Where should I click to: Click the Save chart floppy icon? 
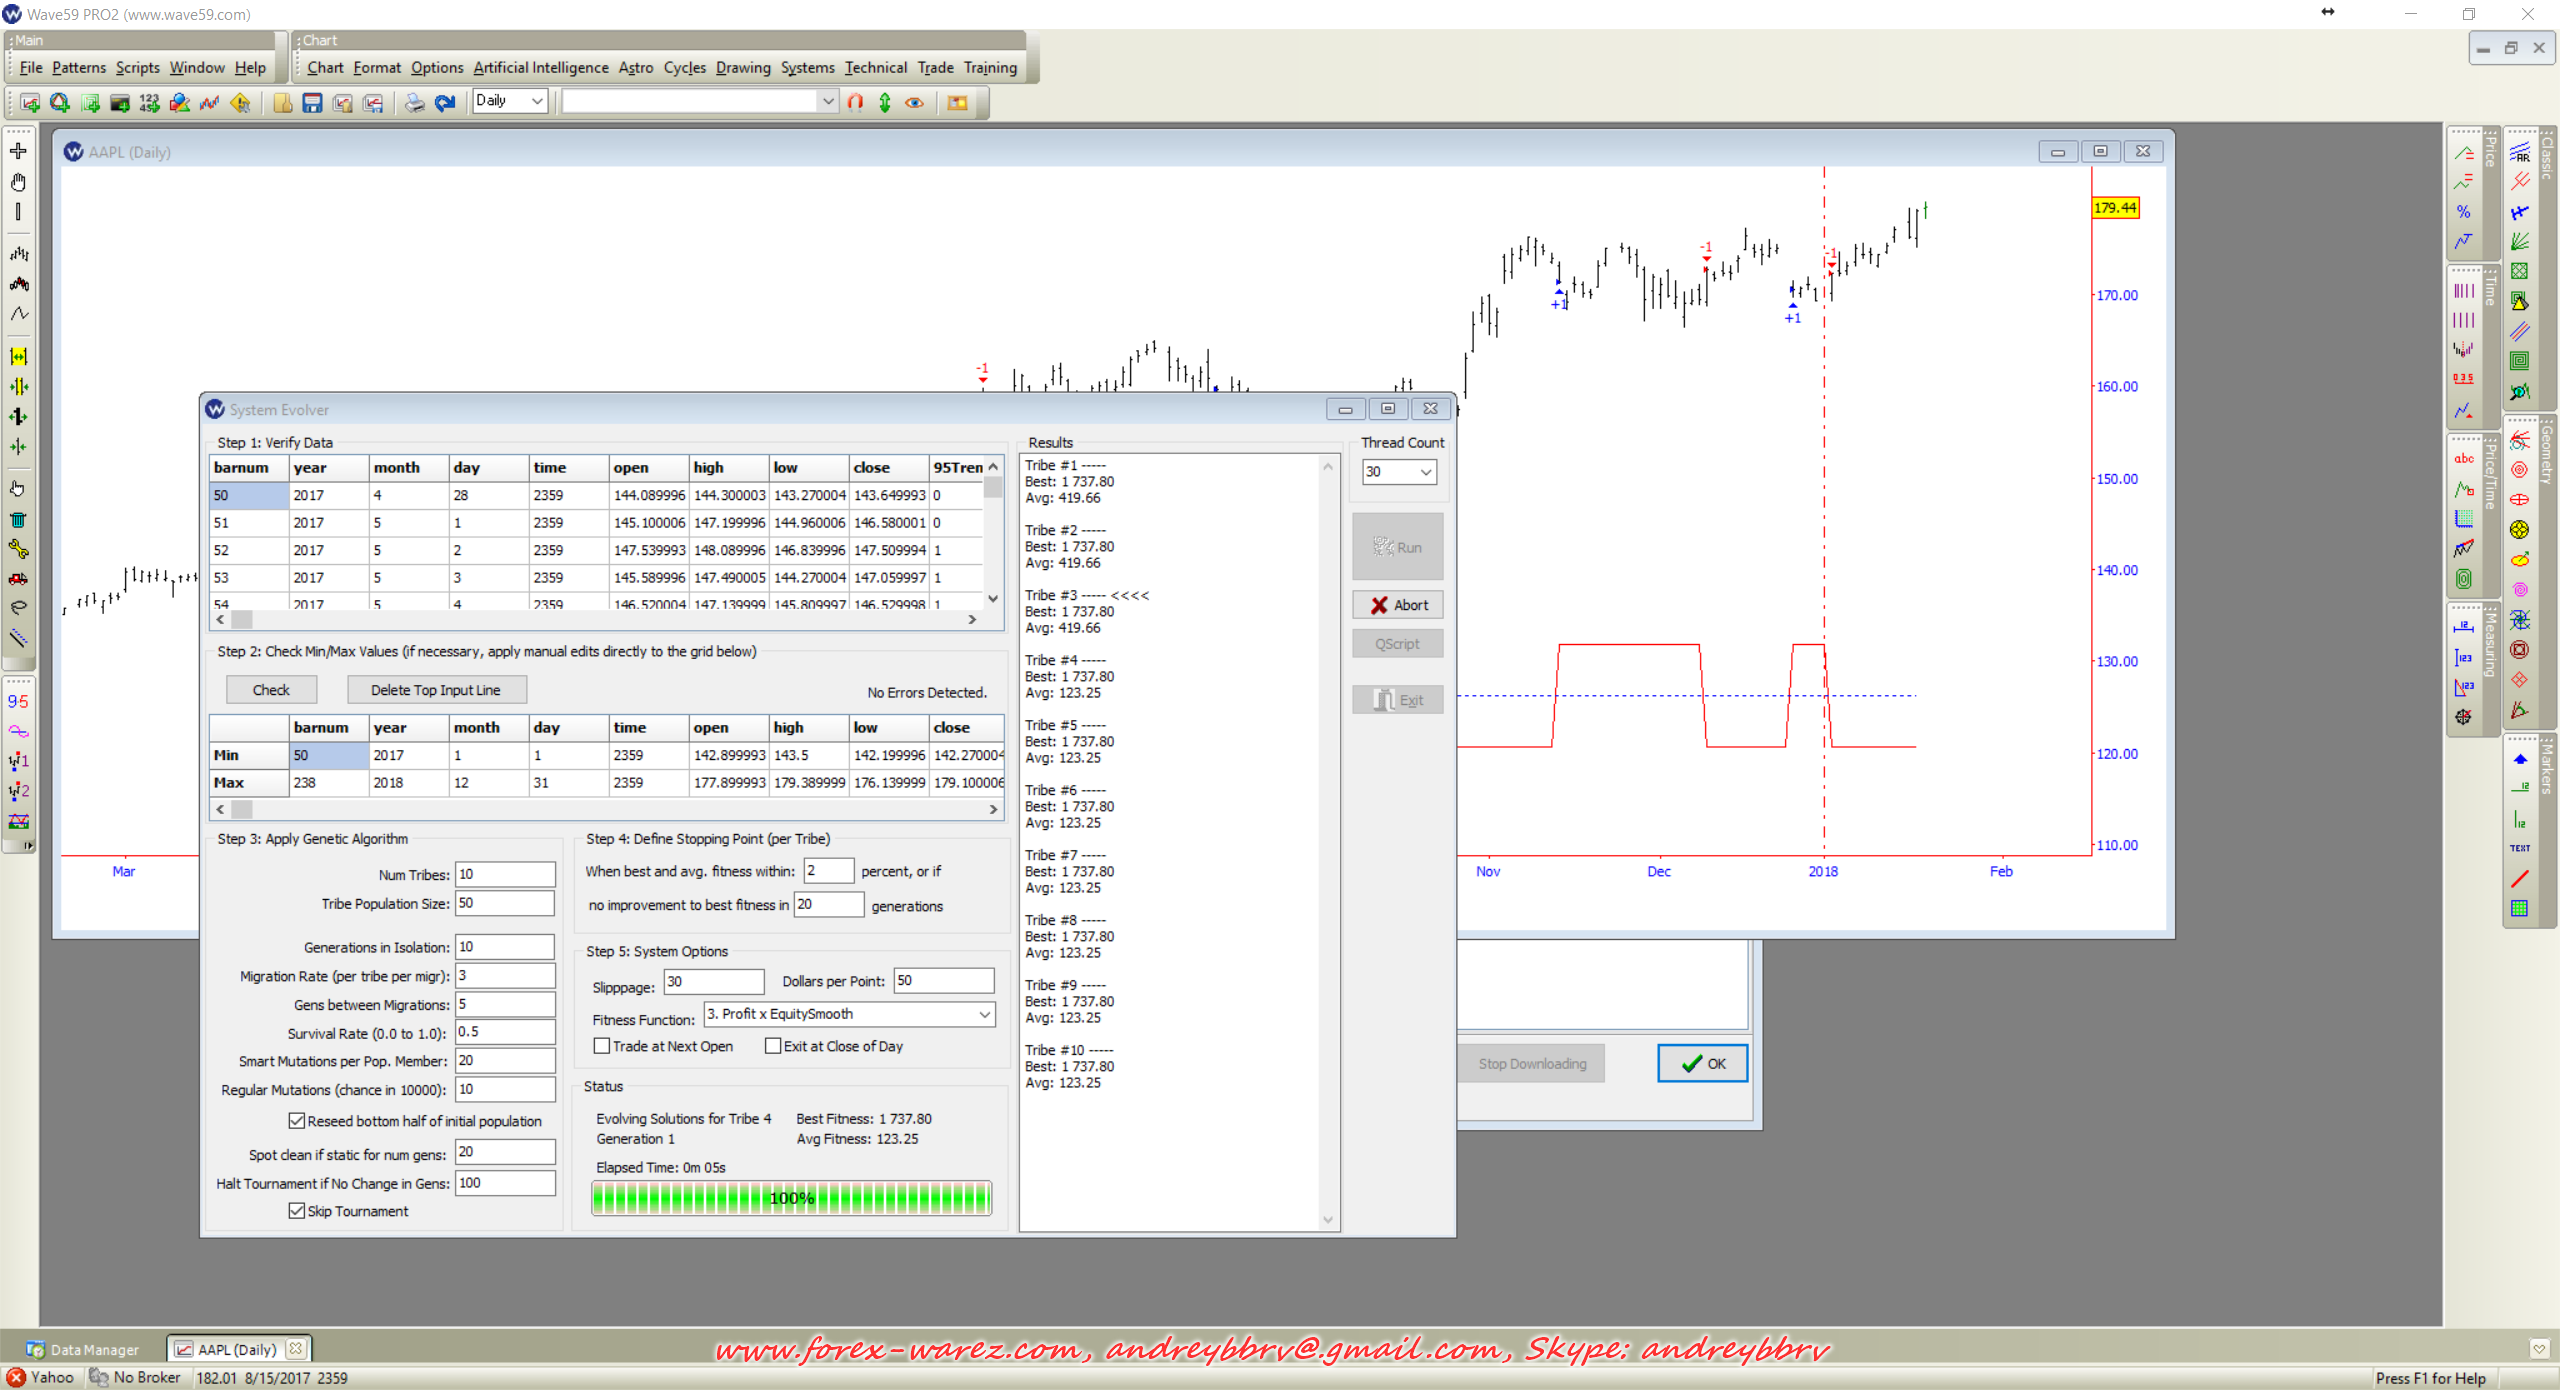pos(312,102)
